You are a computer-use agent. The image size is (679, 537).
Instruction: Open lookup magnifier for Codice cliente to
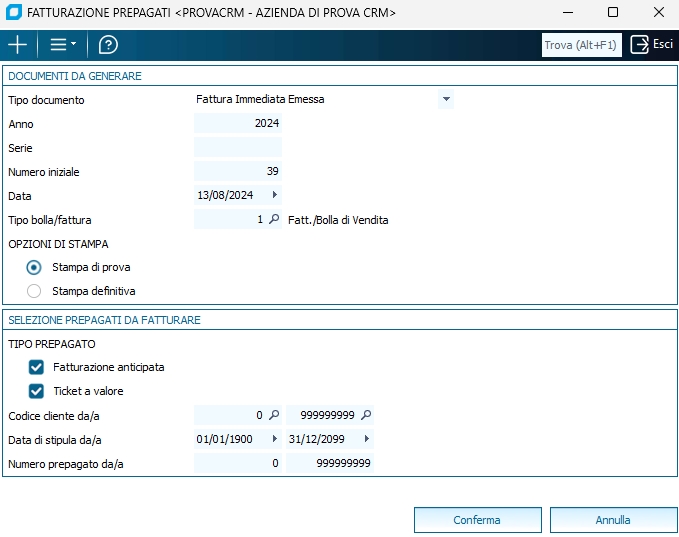pyautogui.click(x=366, y=415)
